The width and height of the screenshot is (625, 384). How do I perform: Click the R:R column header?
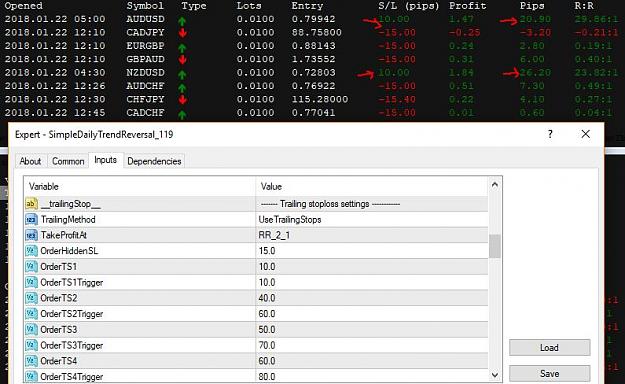point(584,6)
